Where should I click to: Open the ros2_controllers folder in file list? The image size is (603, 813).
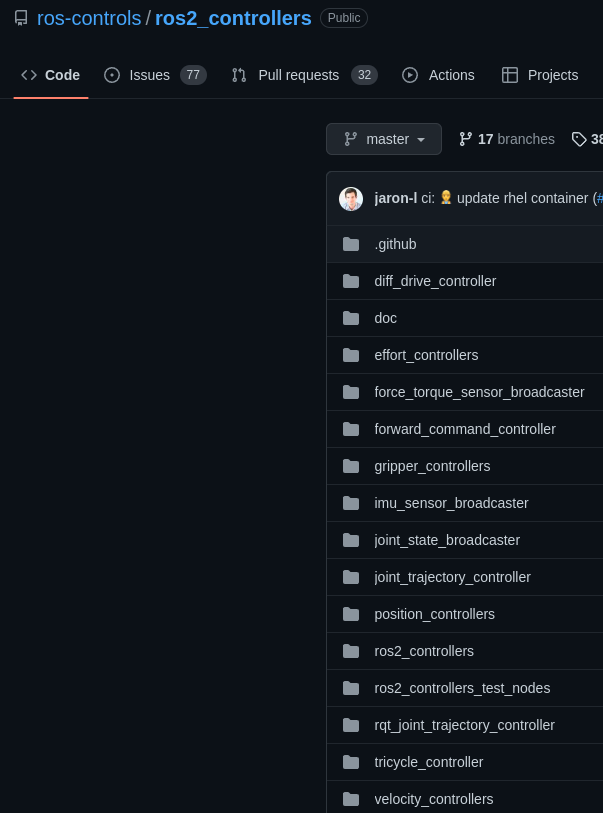click(424, 651)
